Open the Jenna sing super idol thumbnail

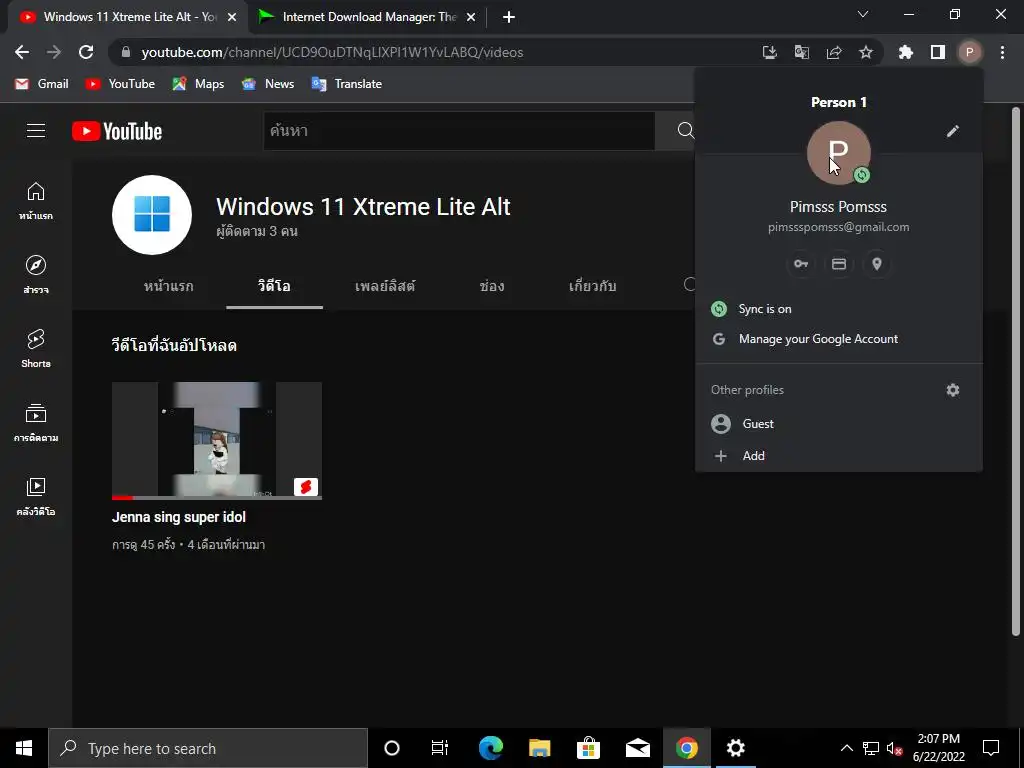(217, 441)
